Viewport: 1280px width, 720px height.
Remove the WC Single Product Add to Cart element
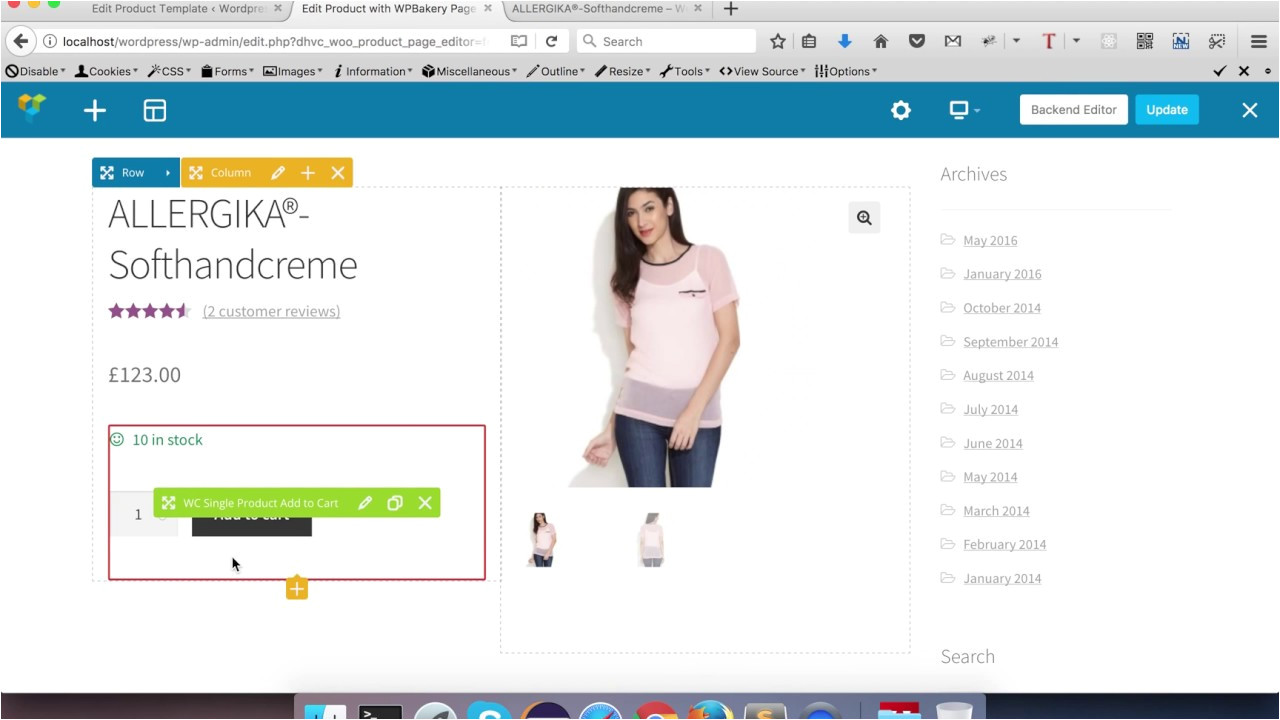coord(425,503)
